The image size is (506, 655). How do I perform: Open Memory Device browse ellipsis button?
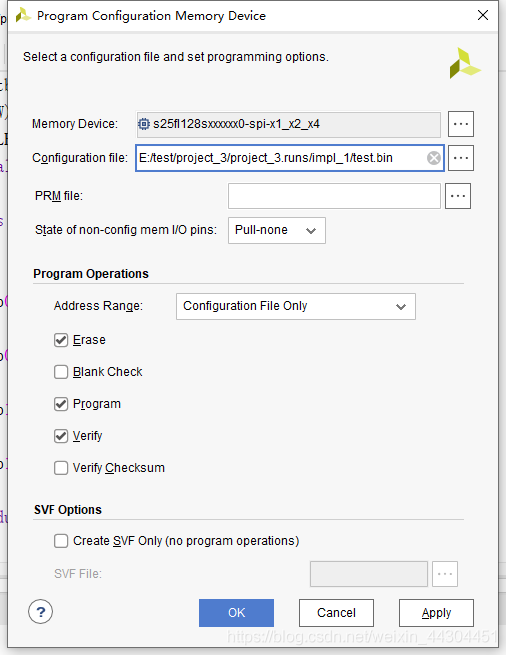click(460, 124)
